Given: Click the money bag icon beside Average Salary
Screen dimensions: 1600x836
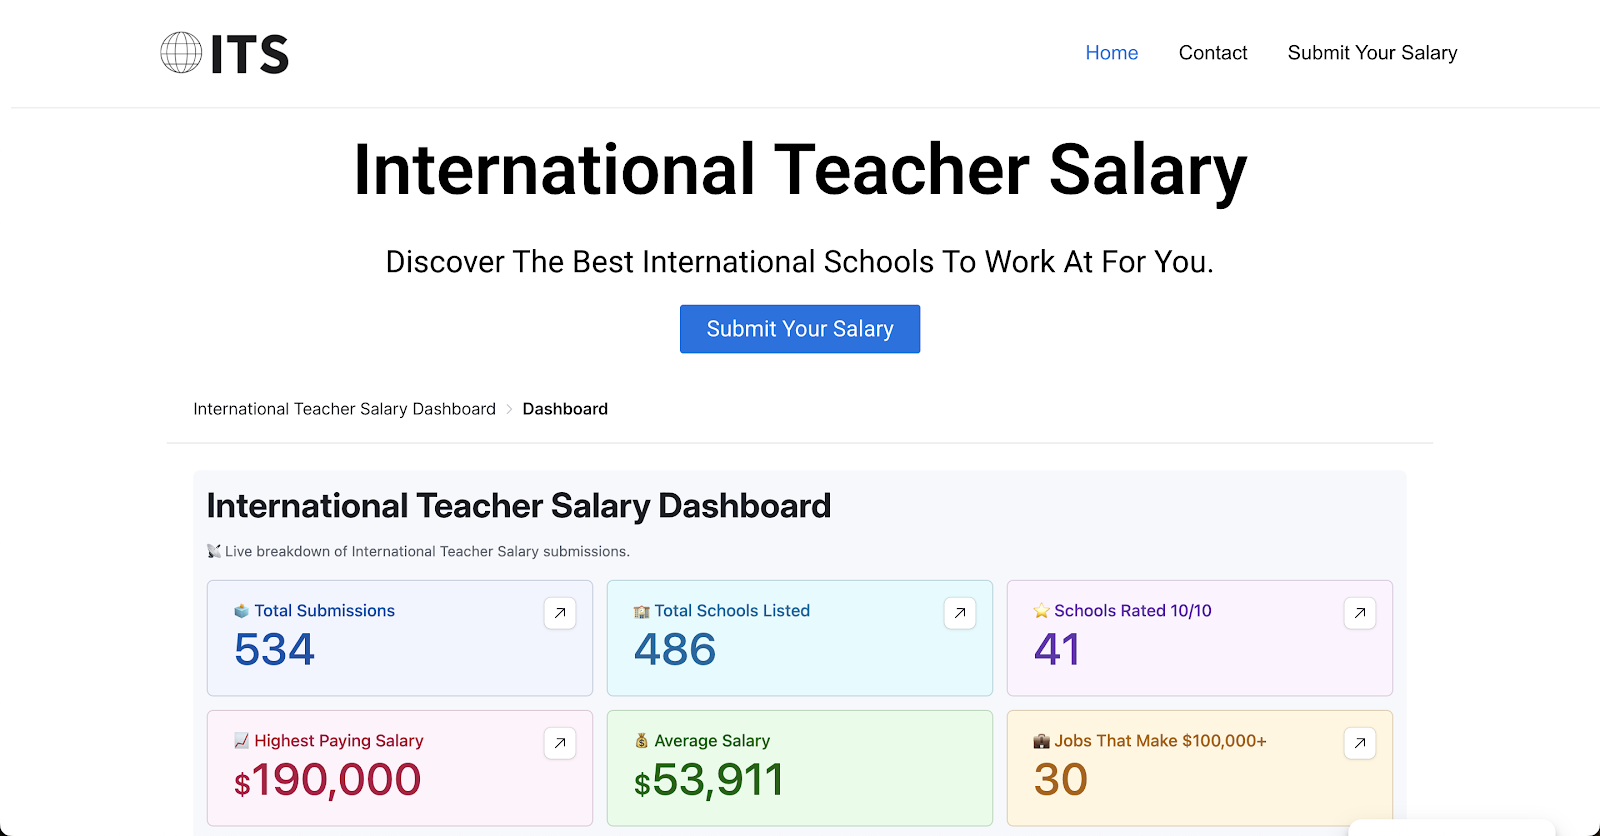Looking at the screenshot, I should 641,740.
